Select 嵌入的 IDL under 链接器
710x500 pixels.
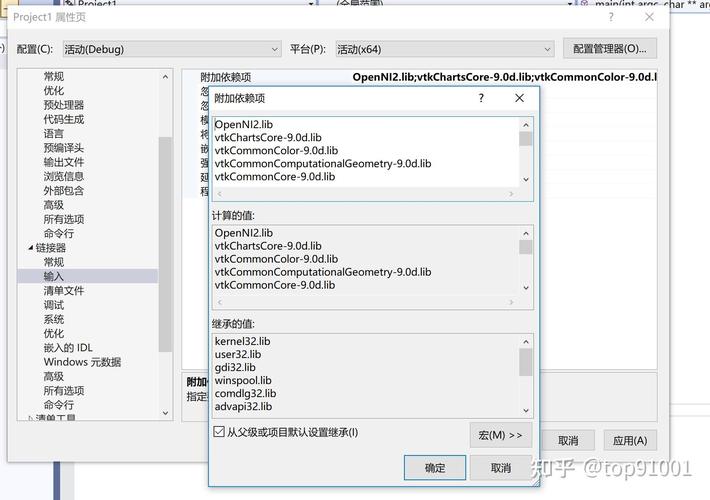[x=68, y=348]
